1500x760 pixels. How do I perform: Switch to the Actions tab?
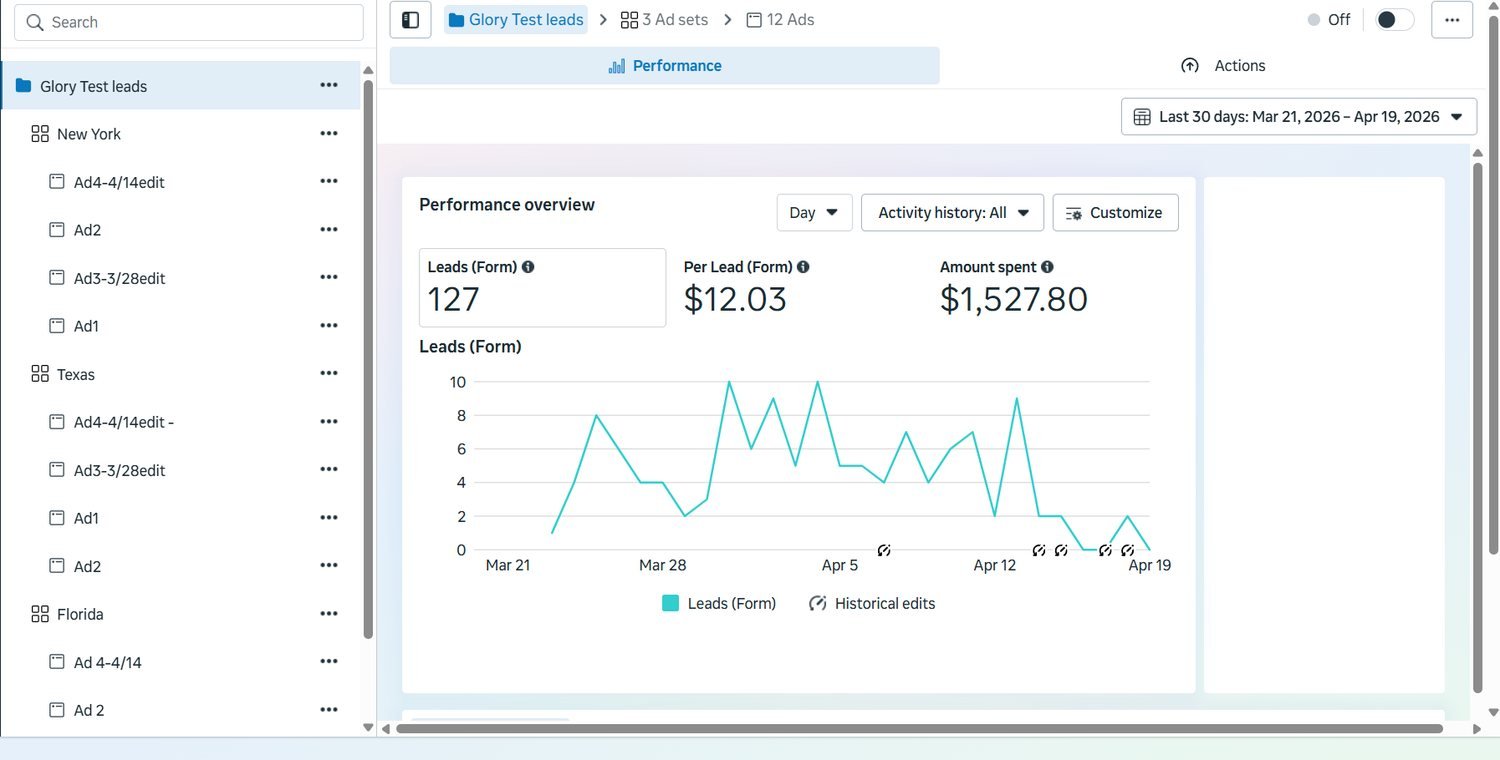pyautogui.click(x=1223, y=66)
